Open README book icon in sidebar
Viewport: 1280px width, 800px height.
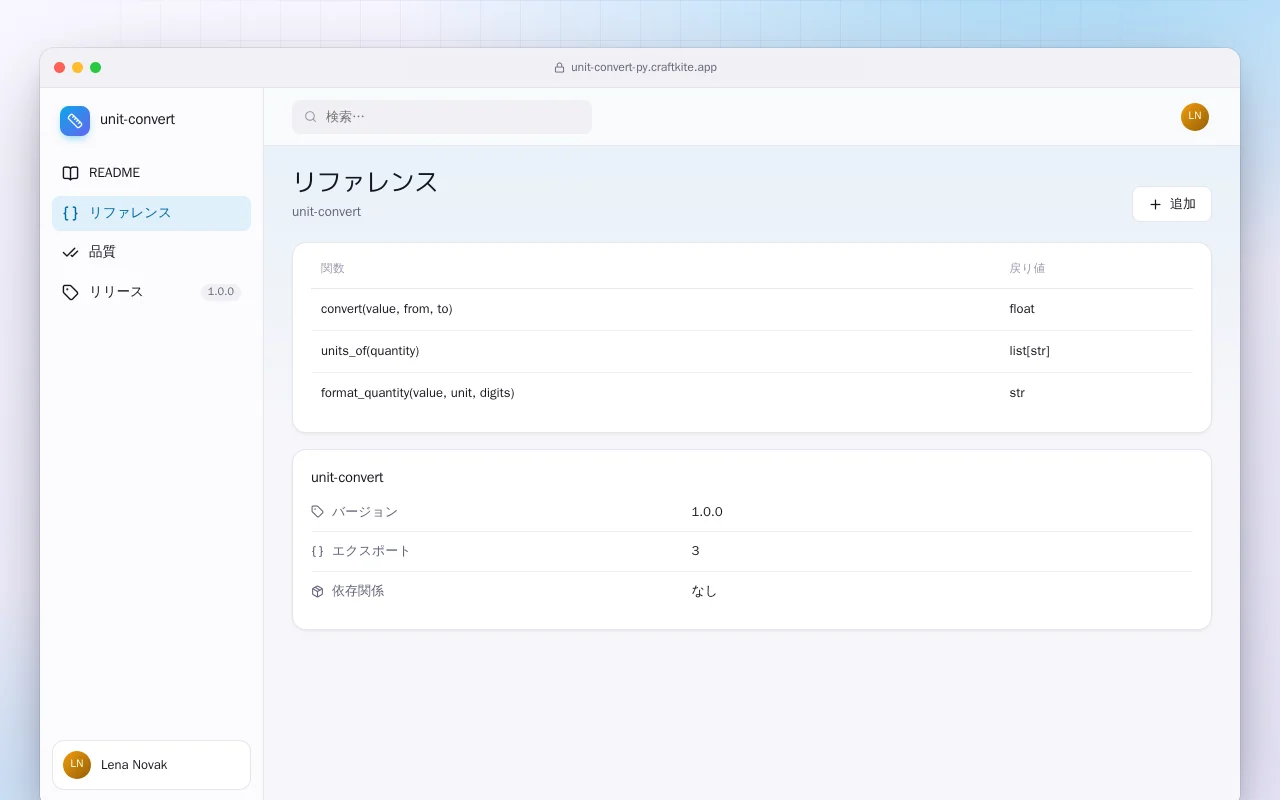point(70,173)
